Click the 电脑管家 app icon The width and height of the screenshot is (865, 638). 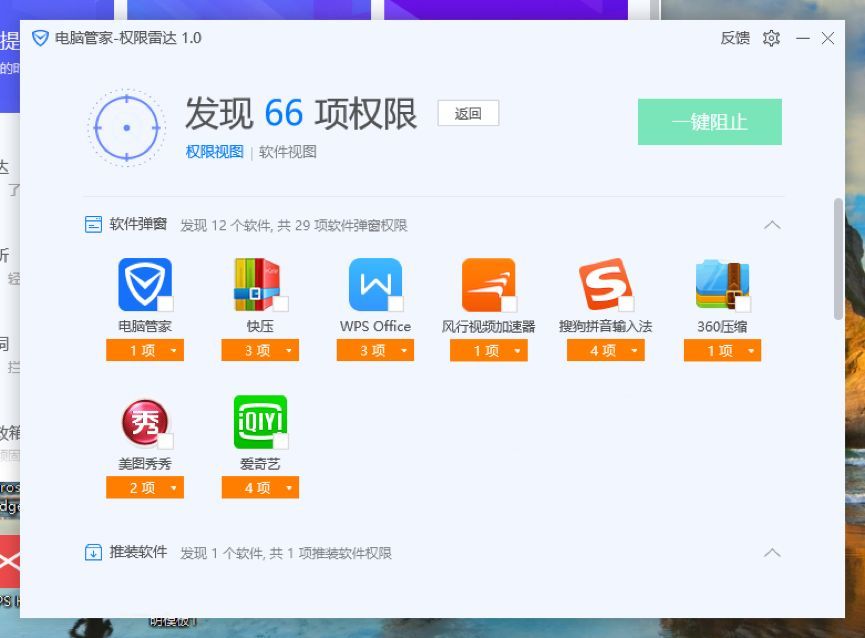pyautogui.click(x=145, y=285)
